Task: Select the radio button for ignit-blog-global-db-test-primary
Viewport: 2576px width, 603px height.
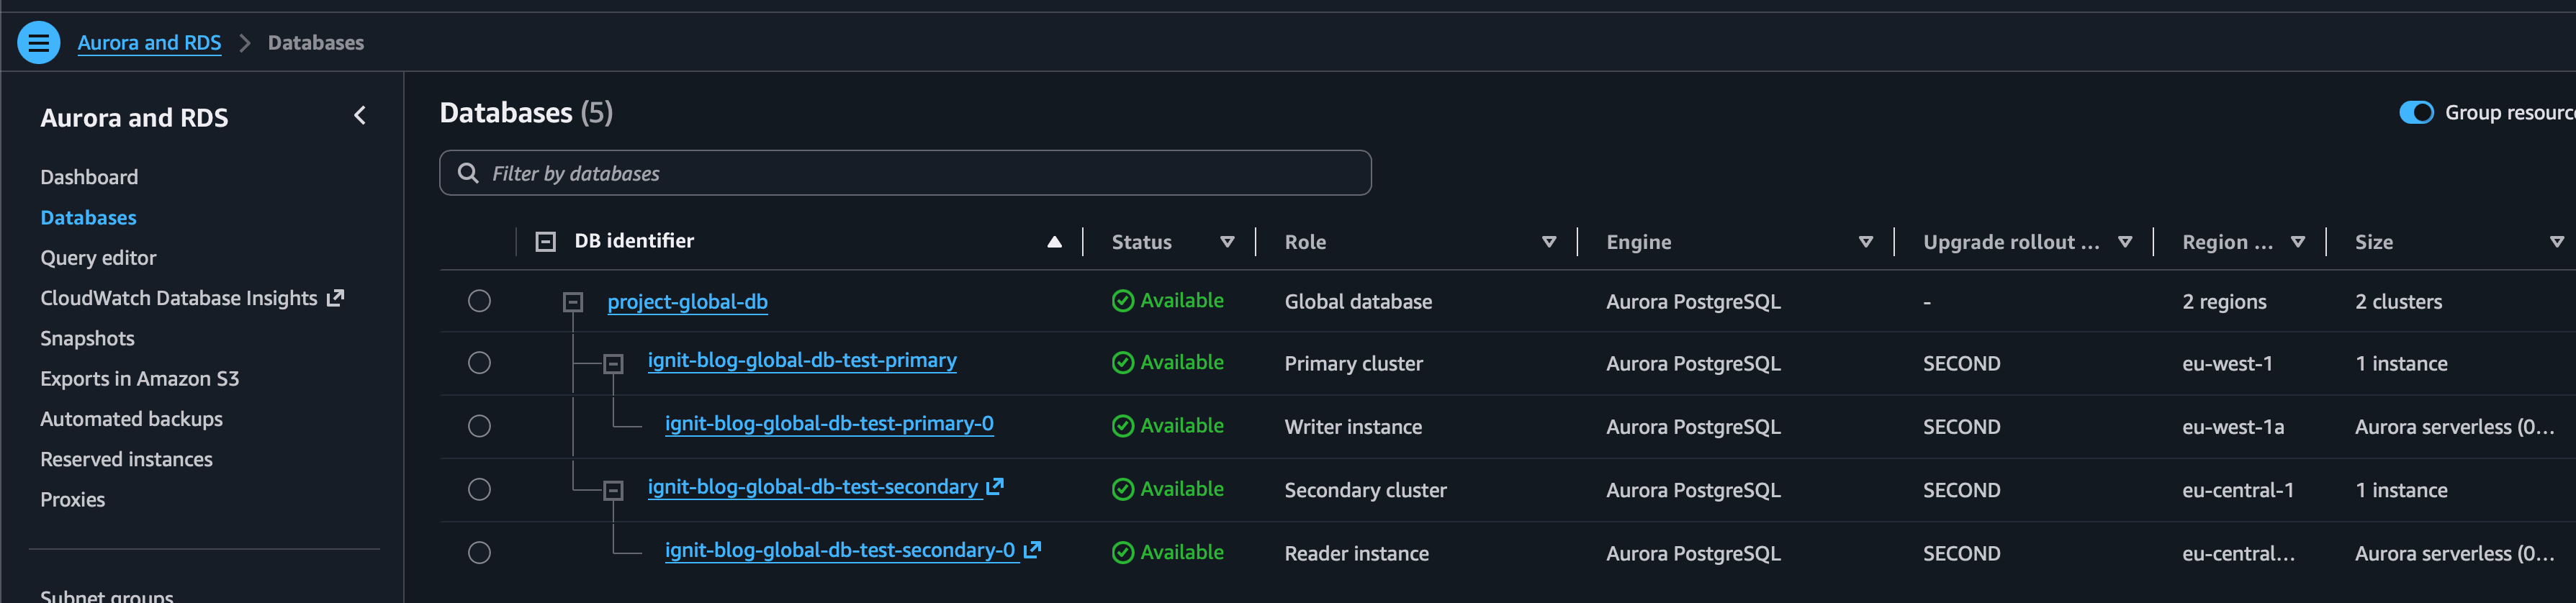Action: pos(480,363)
